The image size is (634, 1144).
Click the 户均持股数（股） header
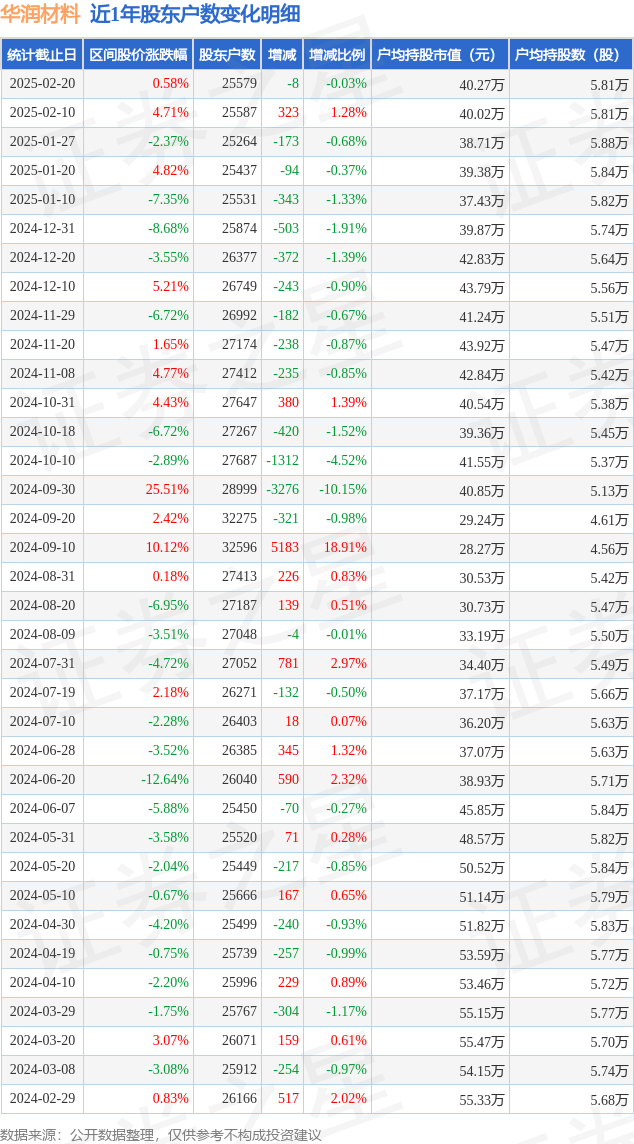pyautogui.click(x=571, y=55)
